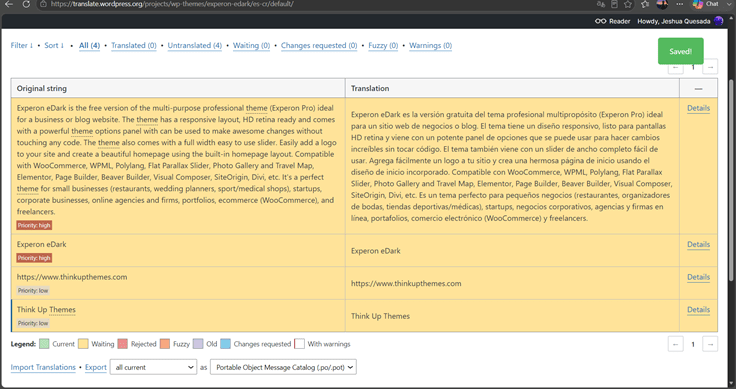Open browser profile avatar
The height and width of the screenshot is (389, 736).
coord(662,4)
